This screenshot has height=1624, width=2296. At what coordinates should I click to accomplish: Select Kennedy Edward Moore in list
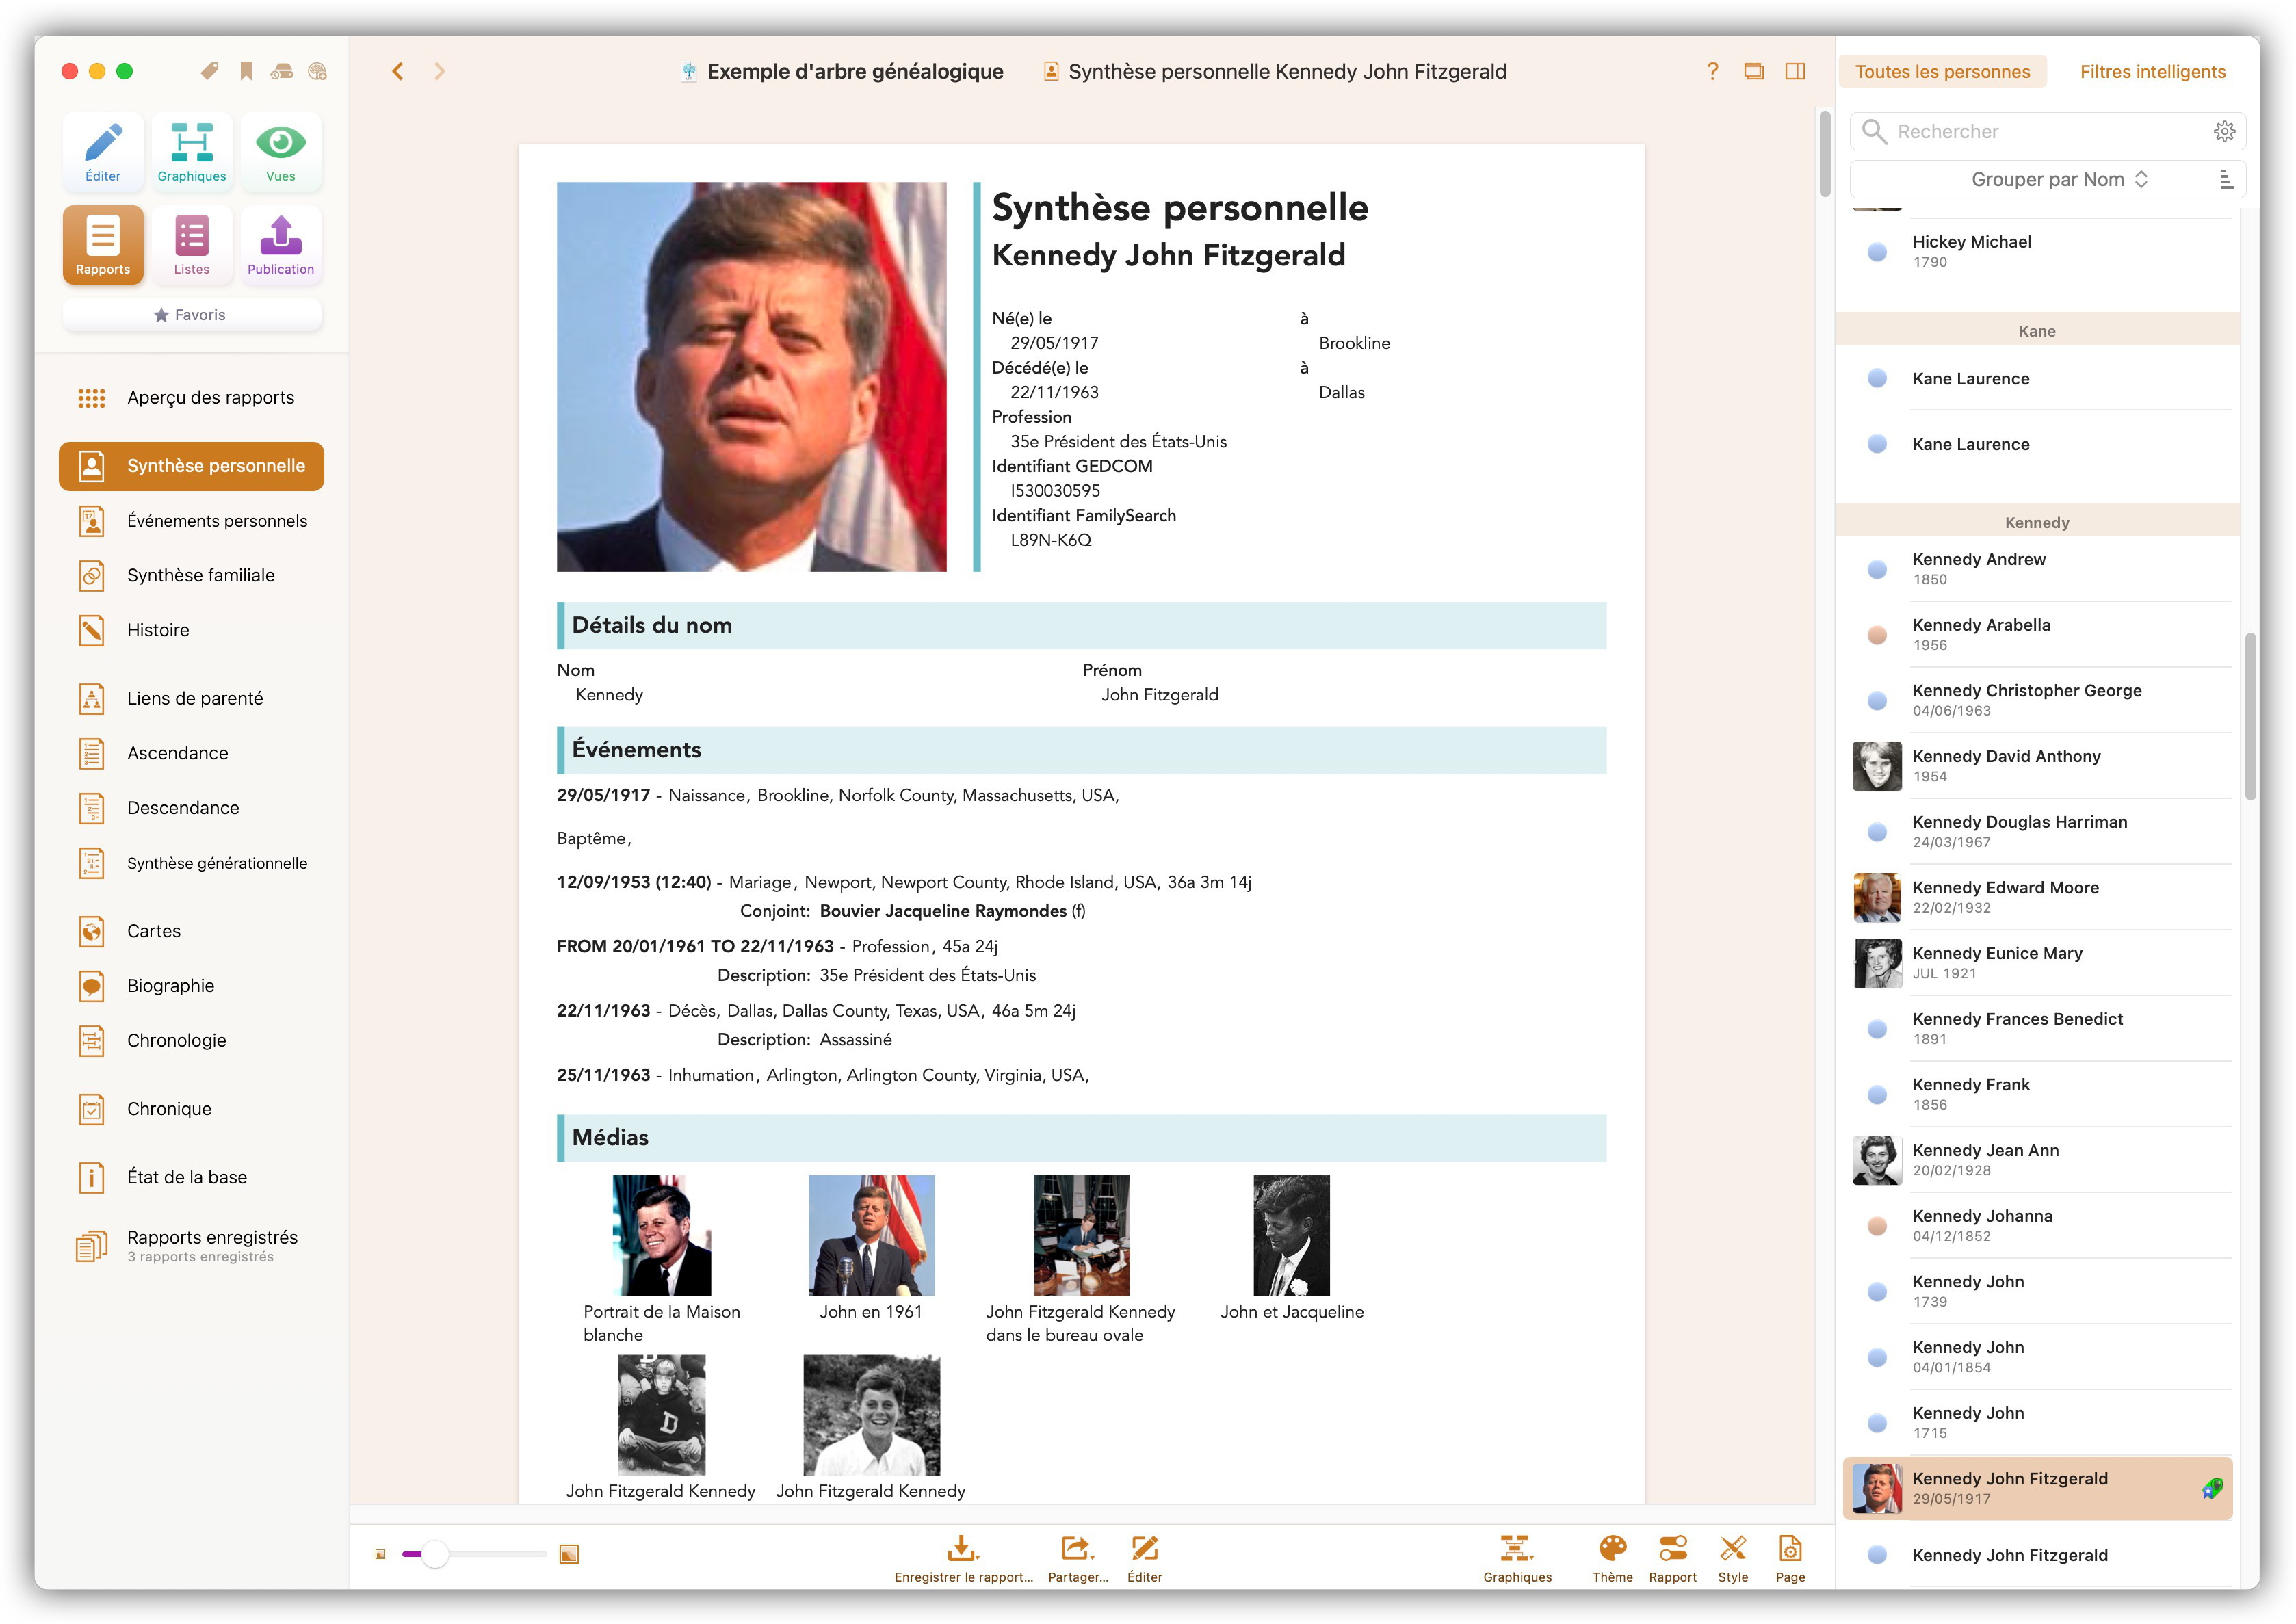click(x=2038, y=897)
